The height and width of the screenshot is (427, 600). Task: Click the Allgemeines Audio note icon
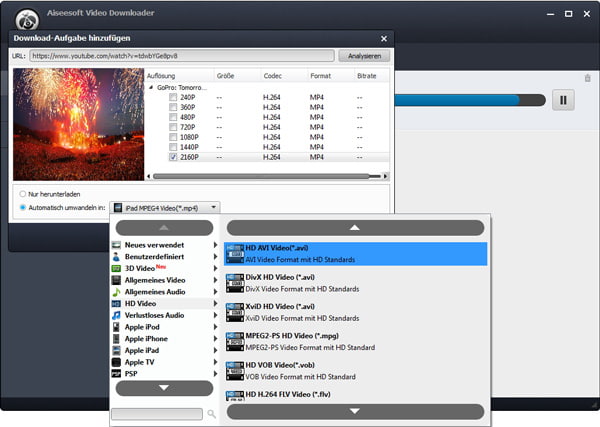click(116, 292)
